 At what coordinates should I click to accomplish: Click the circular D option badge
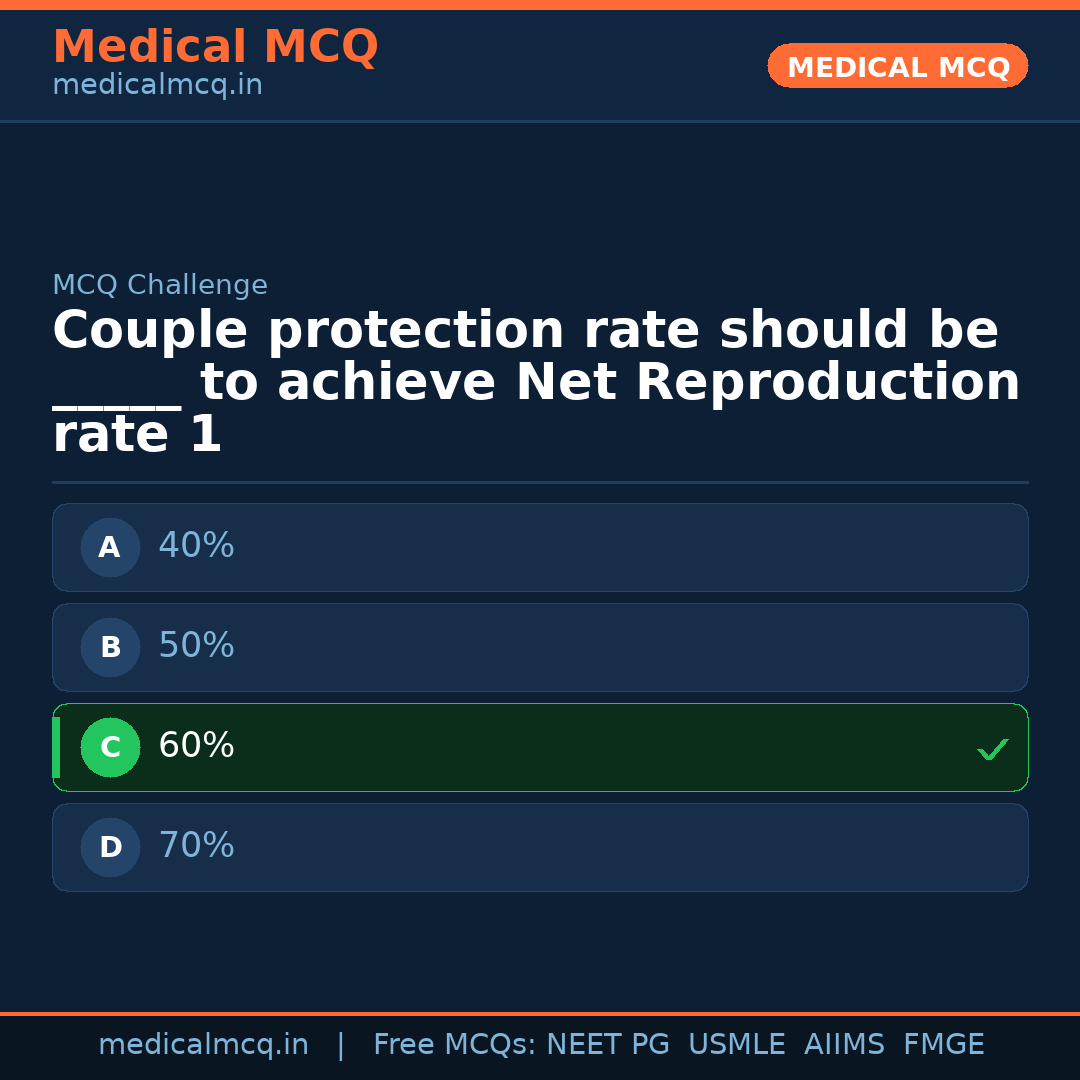pyautogui.click(x=110, y=847)
